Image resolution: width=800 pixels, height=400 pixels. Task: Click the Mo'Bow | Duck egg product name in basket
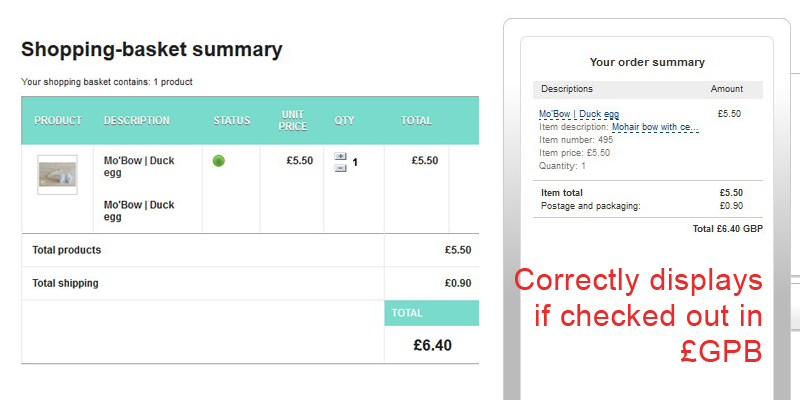139,166
